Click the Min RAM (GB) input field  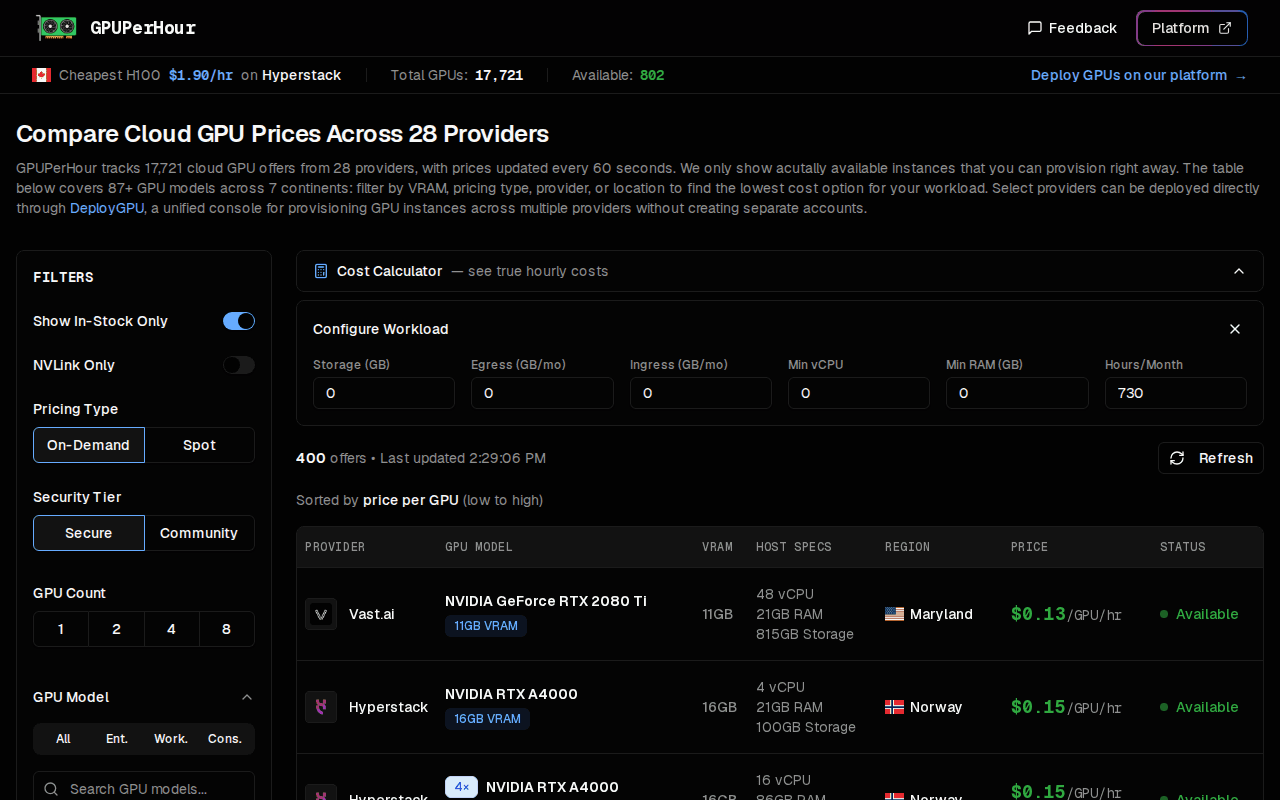pos(1017,393)
